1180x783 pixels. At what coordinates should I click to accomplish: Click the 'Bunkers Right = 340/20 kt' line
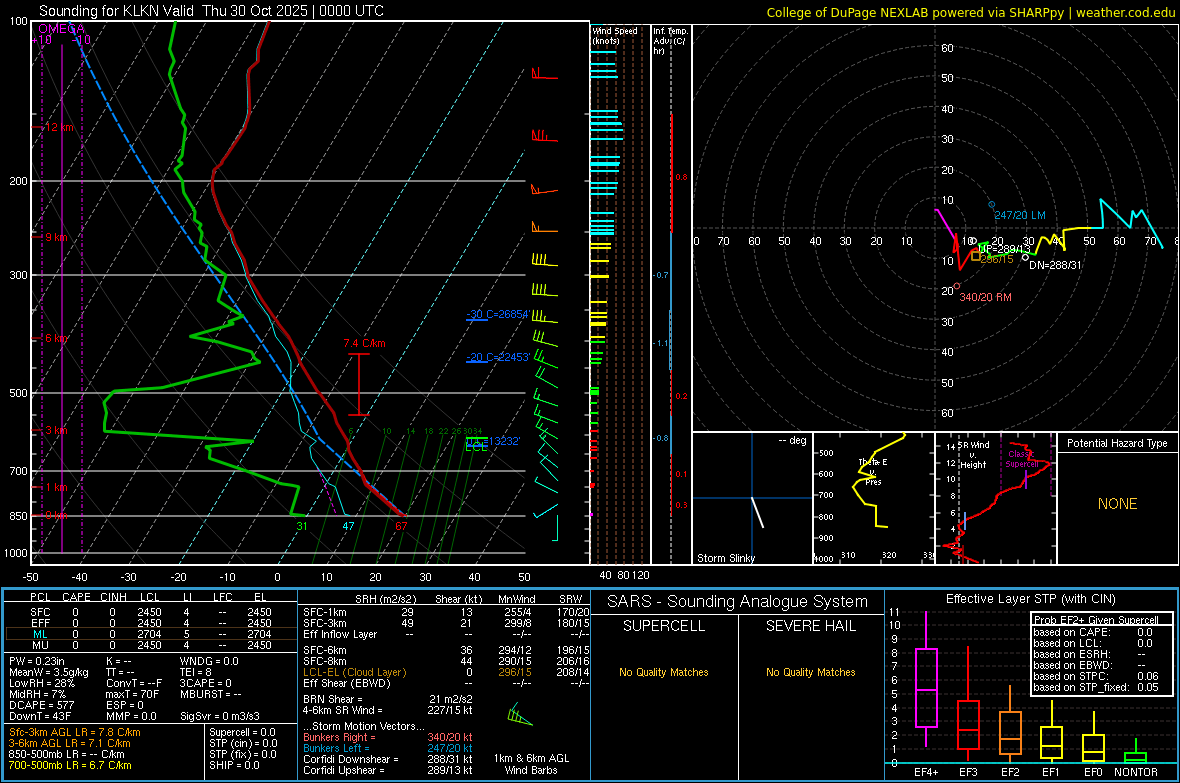388,738
